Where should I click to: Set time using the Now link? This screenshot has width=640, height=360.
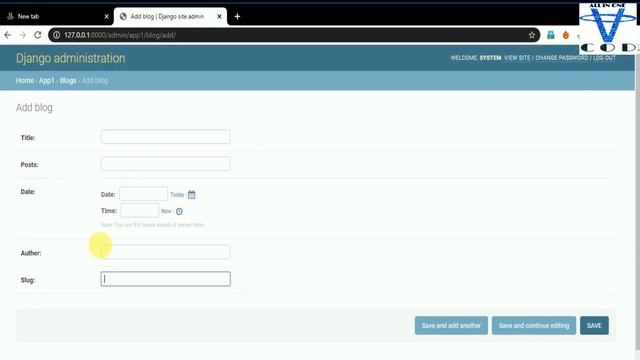click(x=166, y=211)
